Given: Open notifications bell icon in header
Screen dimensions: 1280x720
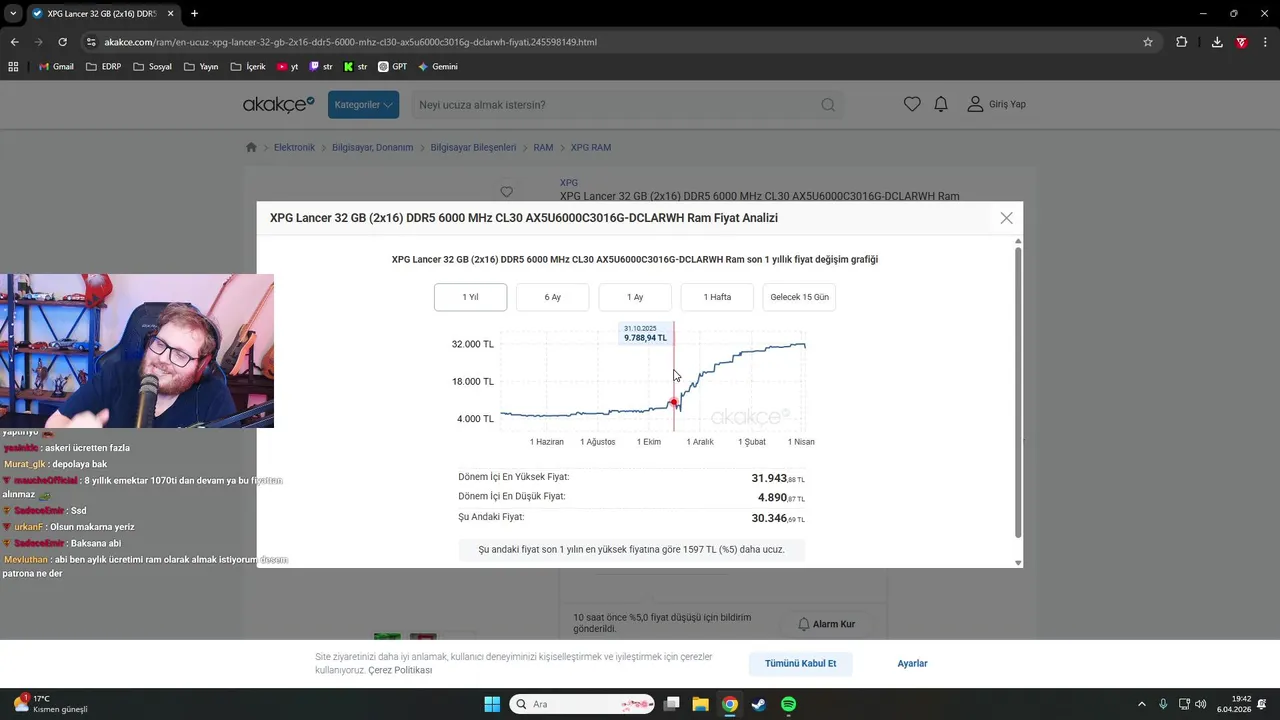Looking at the screenshot, I should pyautogui.click(x=941, y=104).
